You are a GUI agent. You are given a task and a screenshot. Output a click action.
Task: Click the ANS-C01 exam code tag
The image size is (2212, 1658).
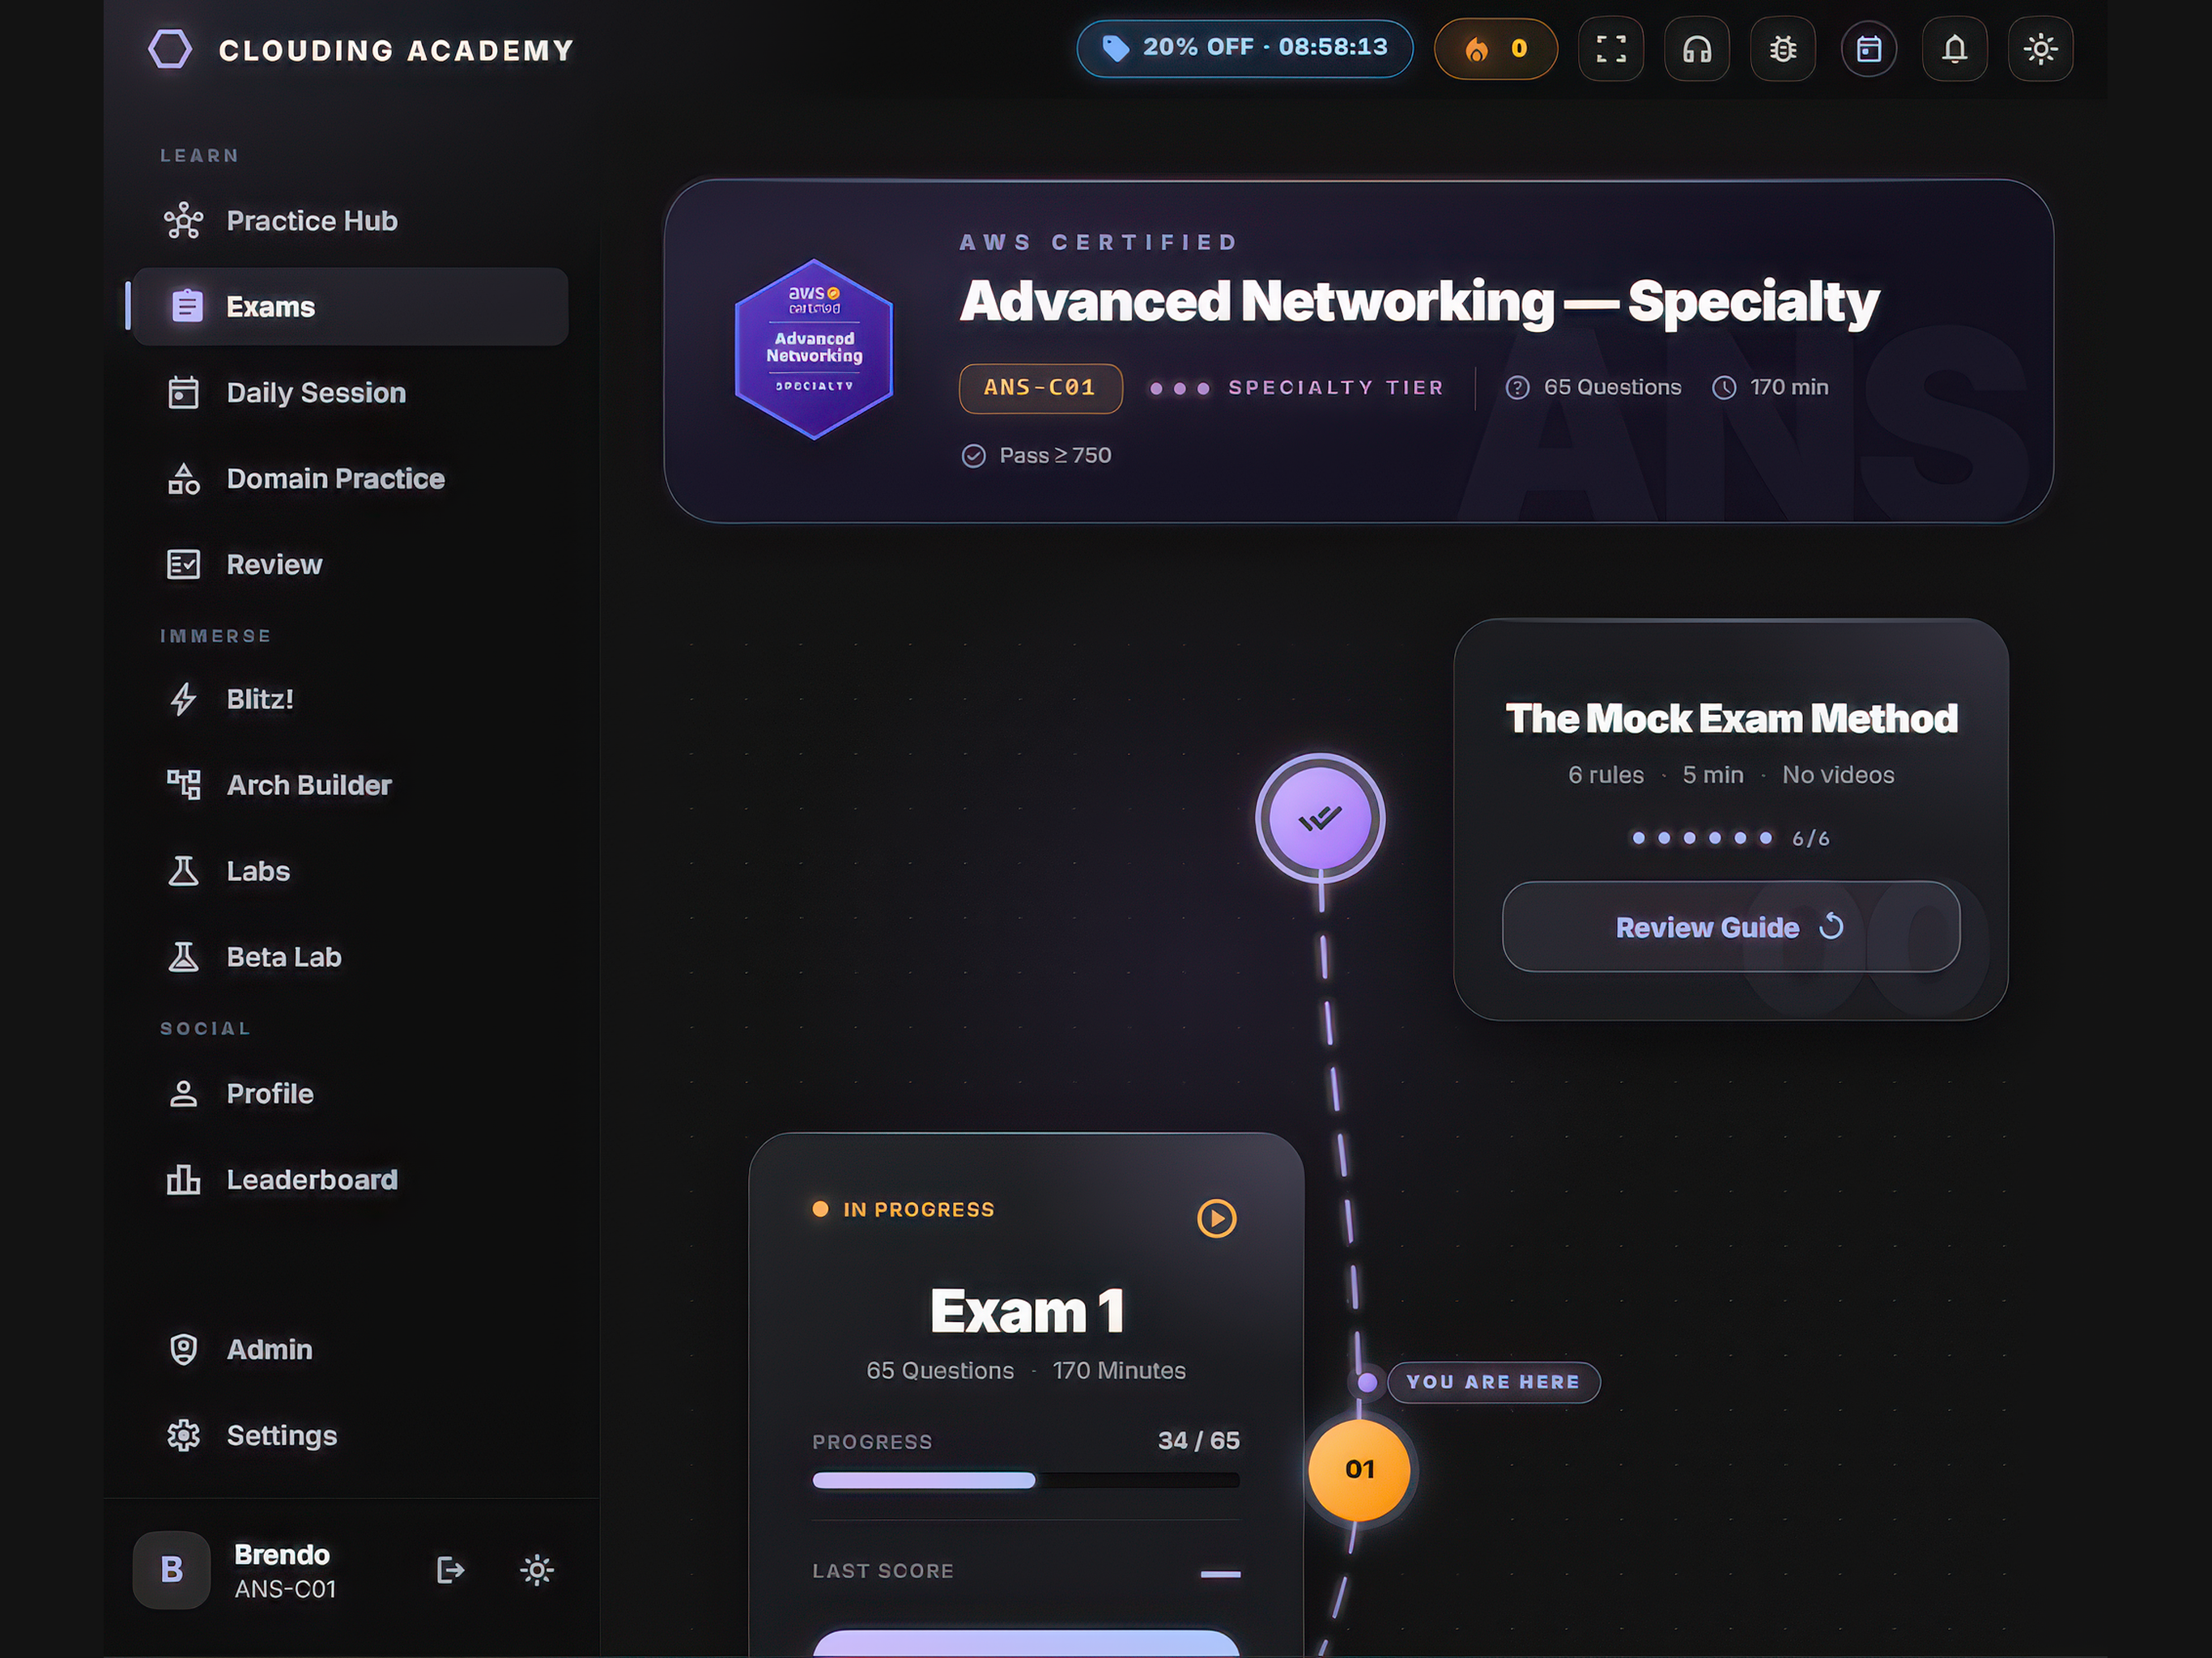pyautogui.click(x=1040, y=388)
